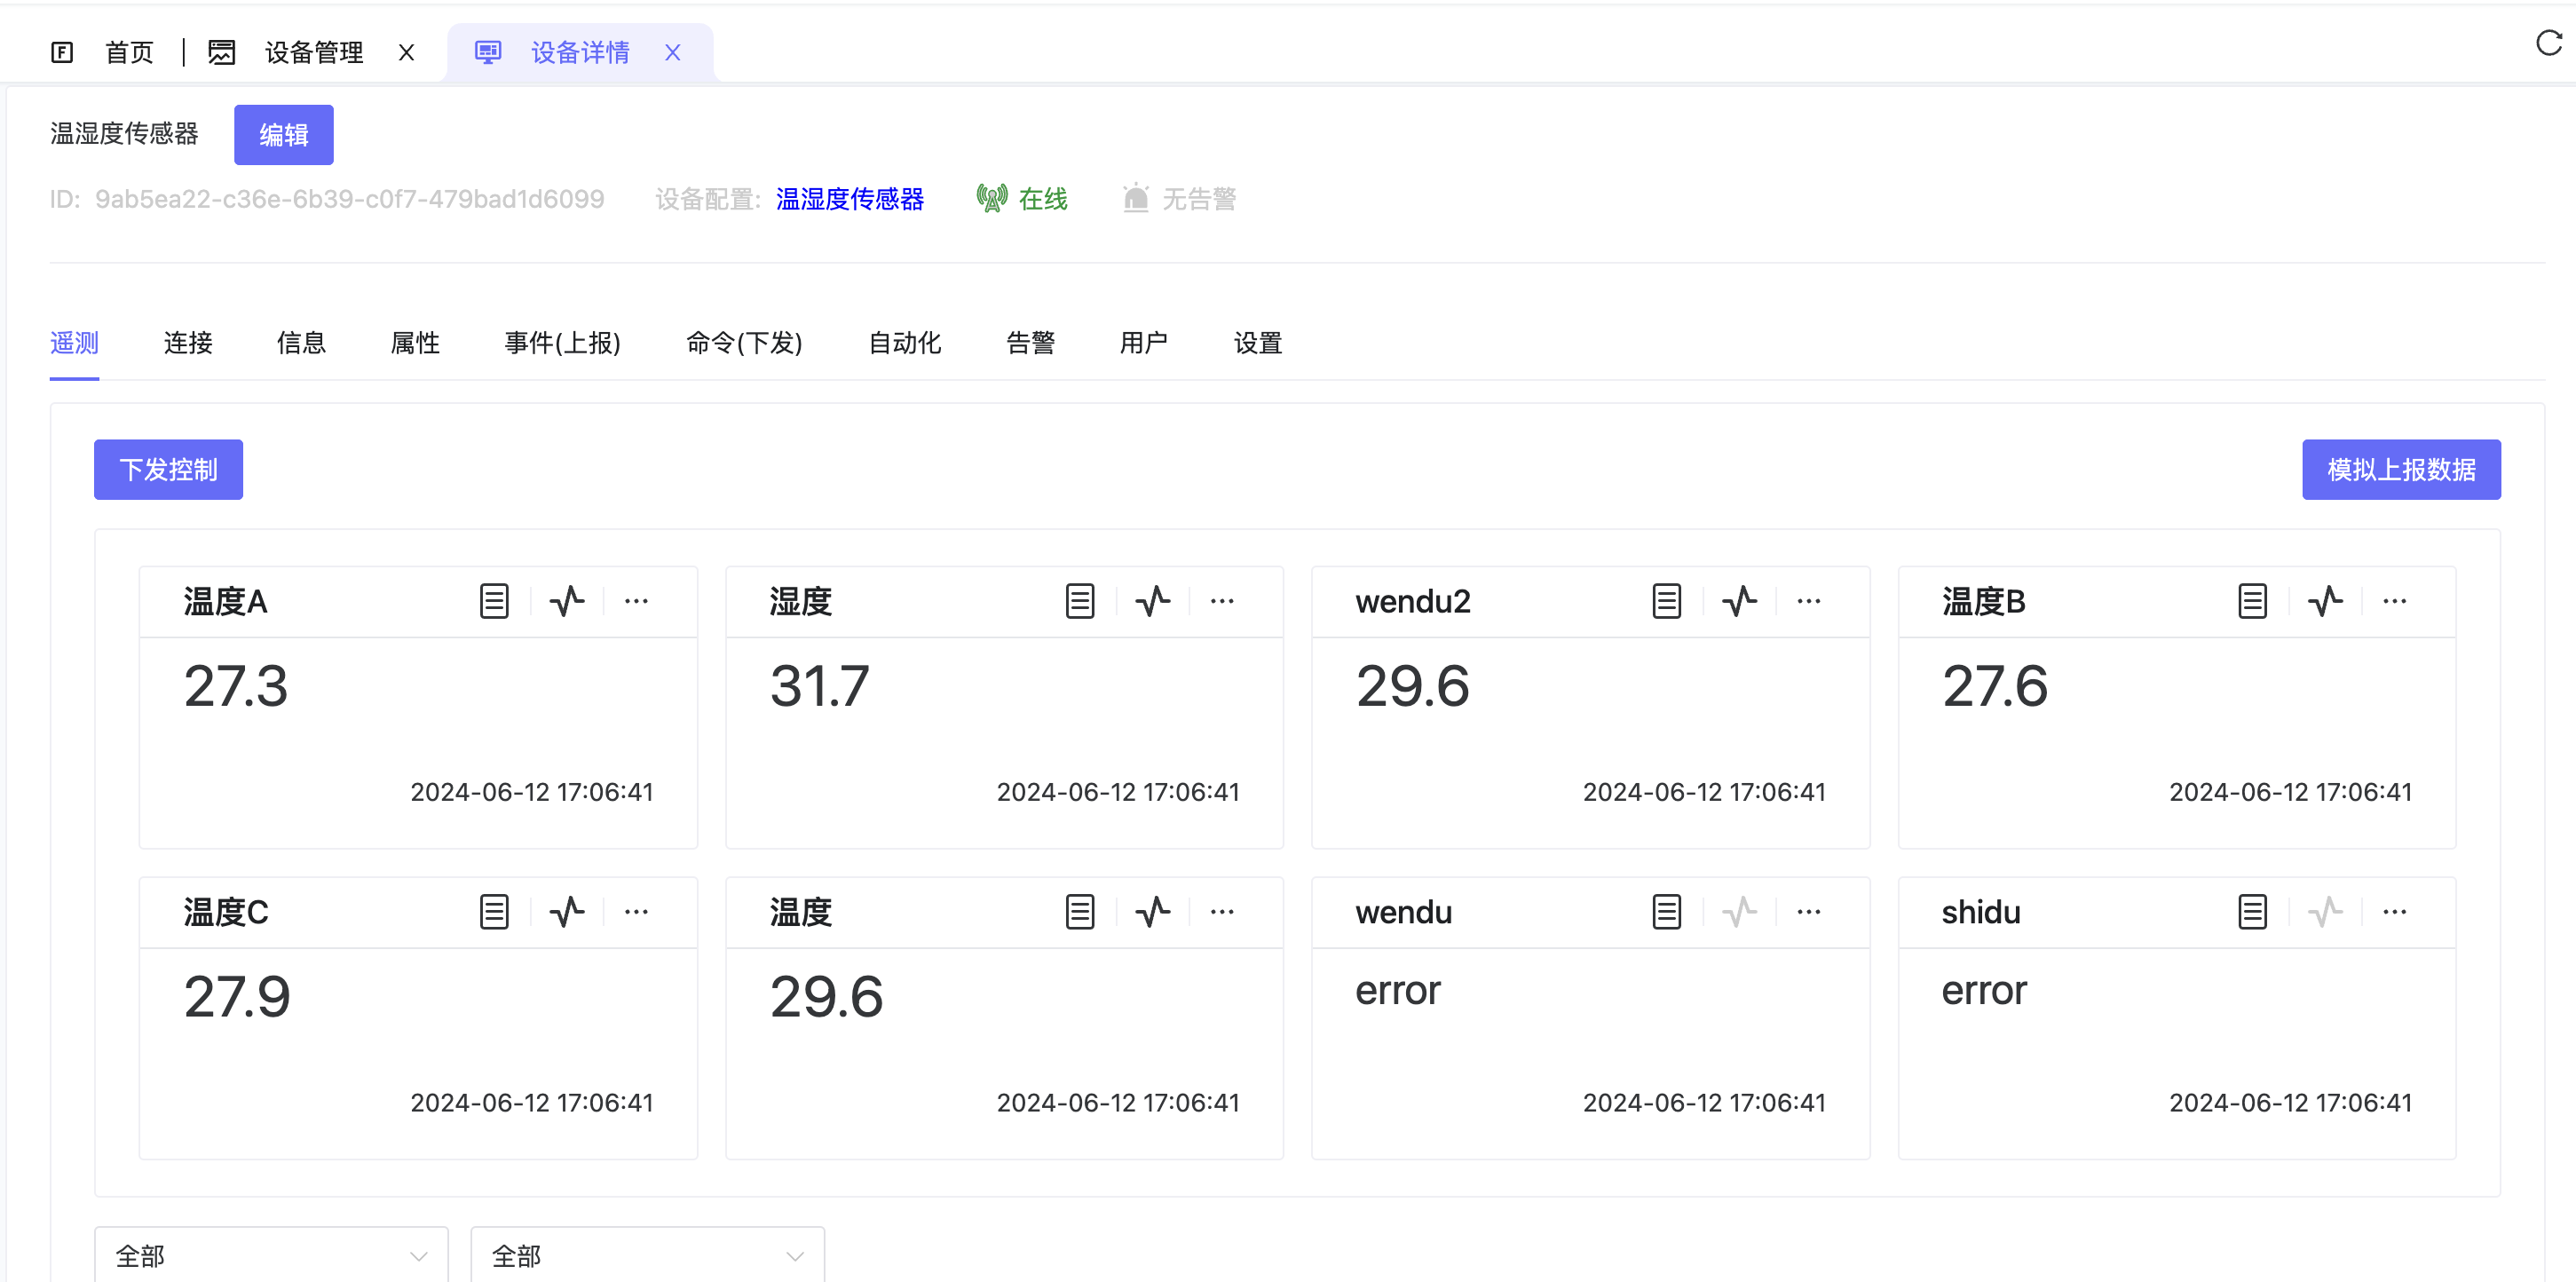This screenshot has width=2576, height=1282.
Task: Expand the second 全部 dropdown
Action: [647, 1255]
